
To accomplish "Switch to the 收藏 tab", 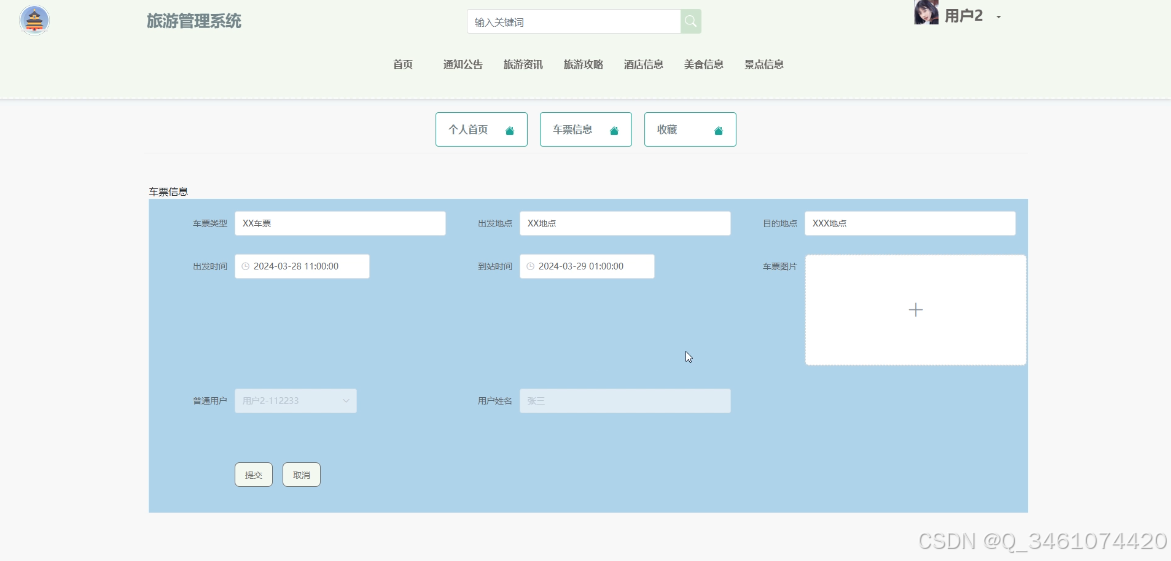I will (690, 129).
